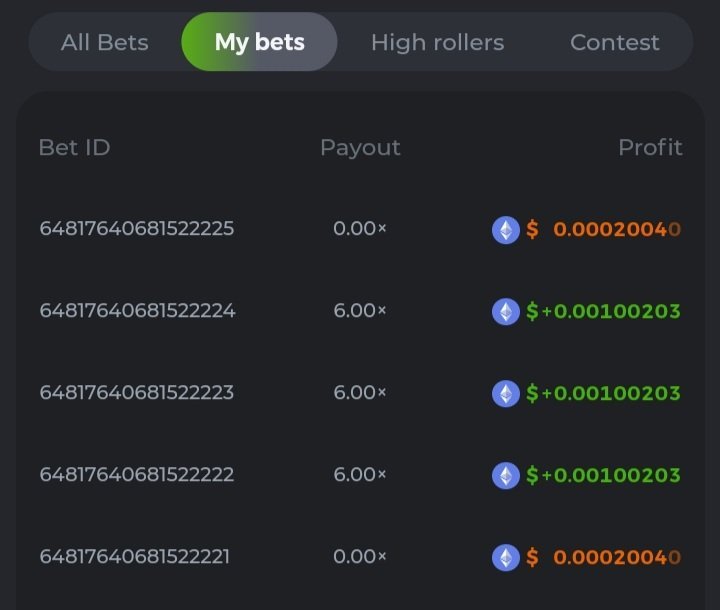Open the High rollers tab
This screenshot has width=720, height=610.
[437, 43]
